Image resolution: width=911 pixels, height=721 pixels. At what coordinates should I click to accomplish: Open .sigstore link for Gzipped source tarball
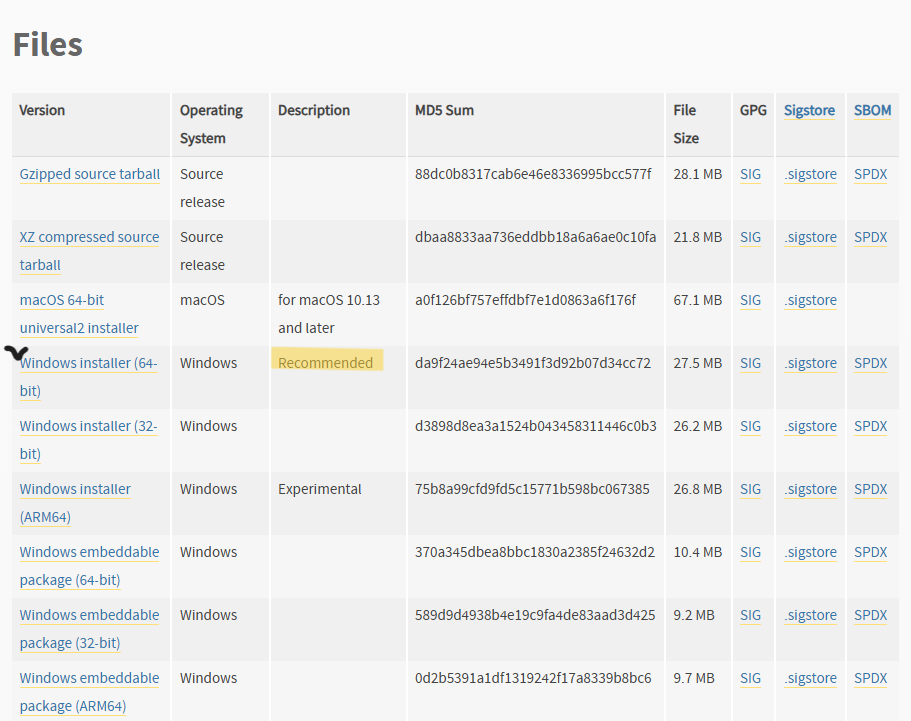[x=810, y=174]
